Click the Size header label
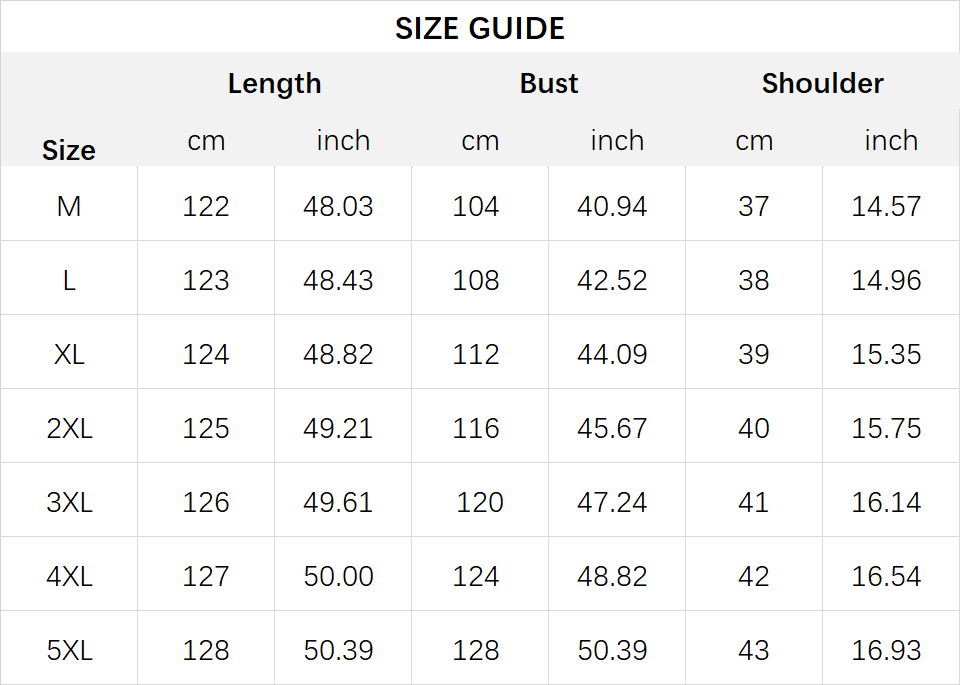Image resolution: width=960 pixels, height=685 pixels. [x=69, y=150]
